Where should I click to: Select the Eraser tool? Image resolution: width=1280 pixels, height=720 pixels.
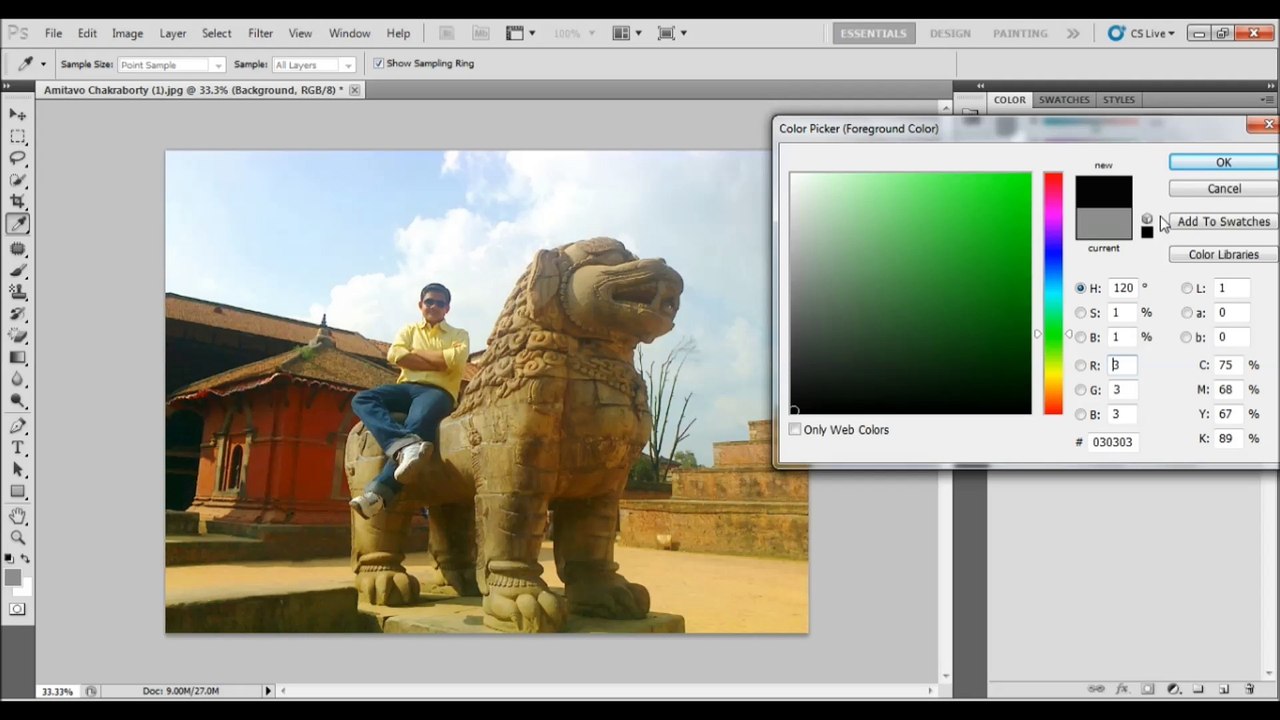pos(18,336)
